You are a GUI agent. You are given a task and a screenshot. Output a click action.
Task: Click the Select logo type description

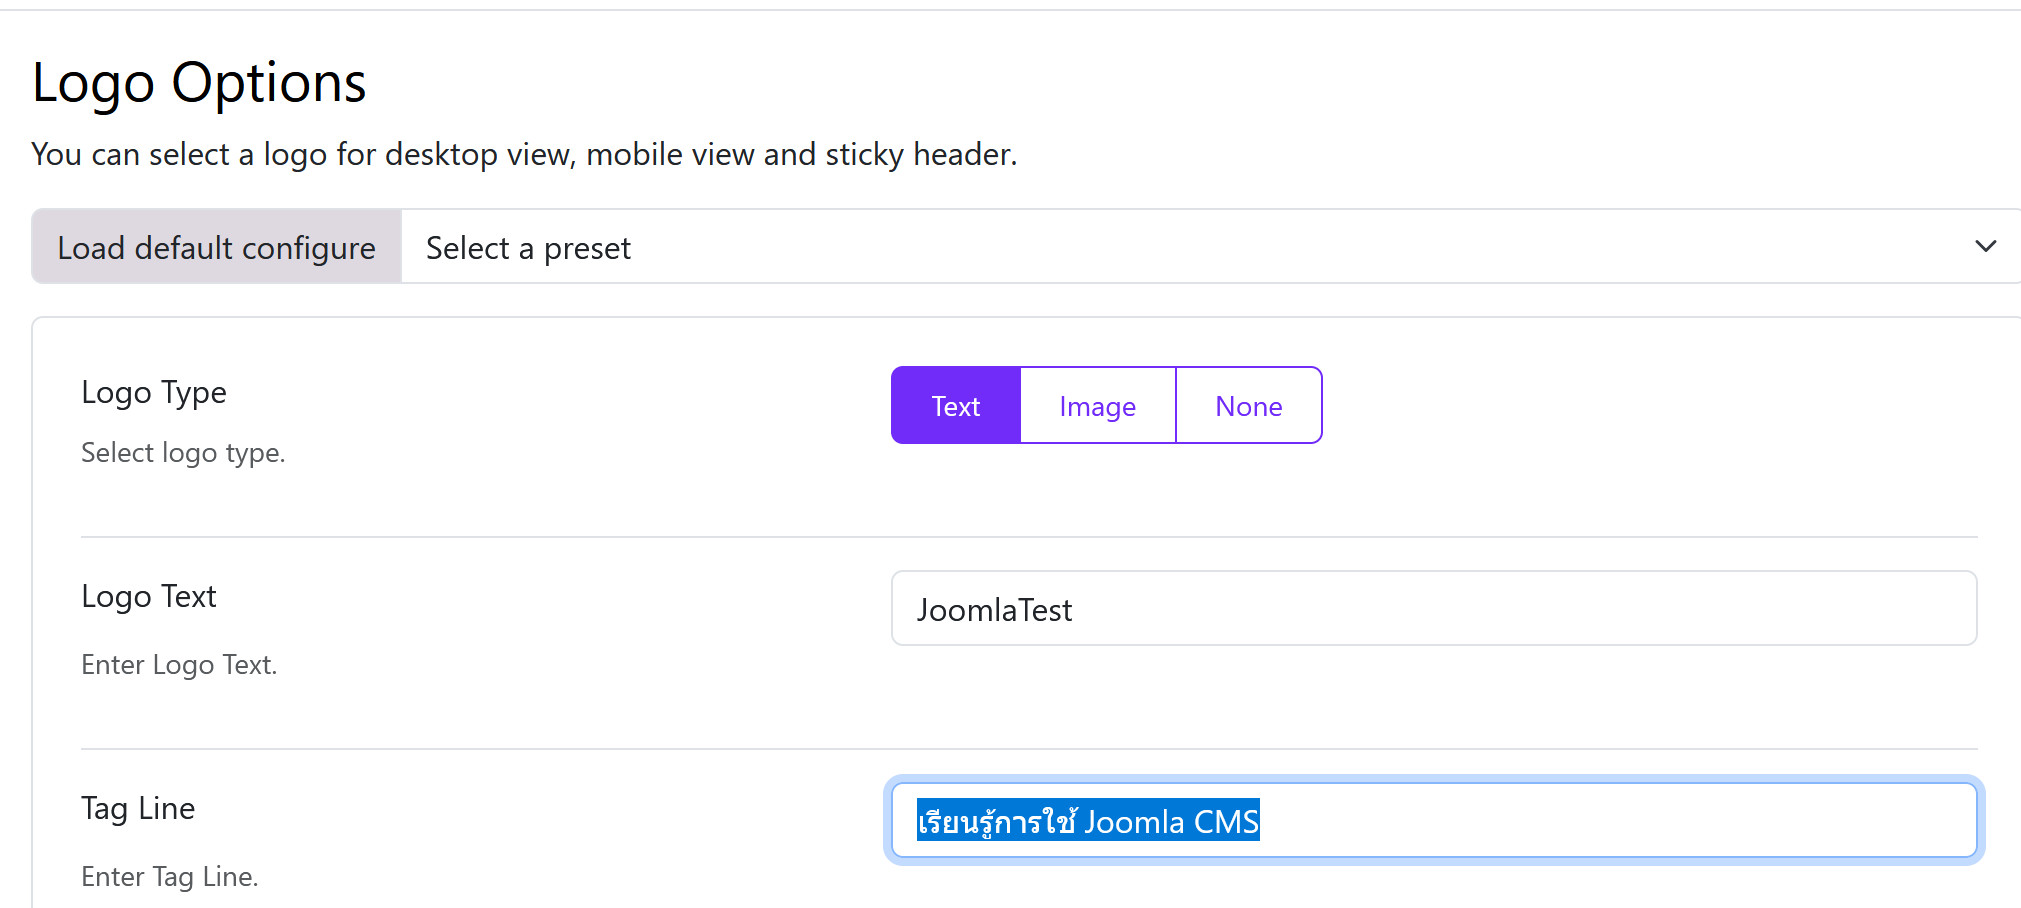[183, 452]
